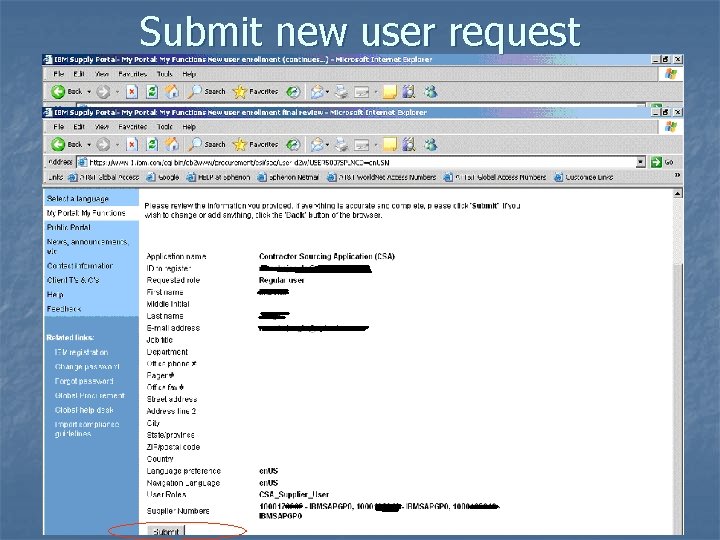Open Global help desk related link
The height and width of the screenshot is (540, 720).
84,410
